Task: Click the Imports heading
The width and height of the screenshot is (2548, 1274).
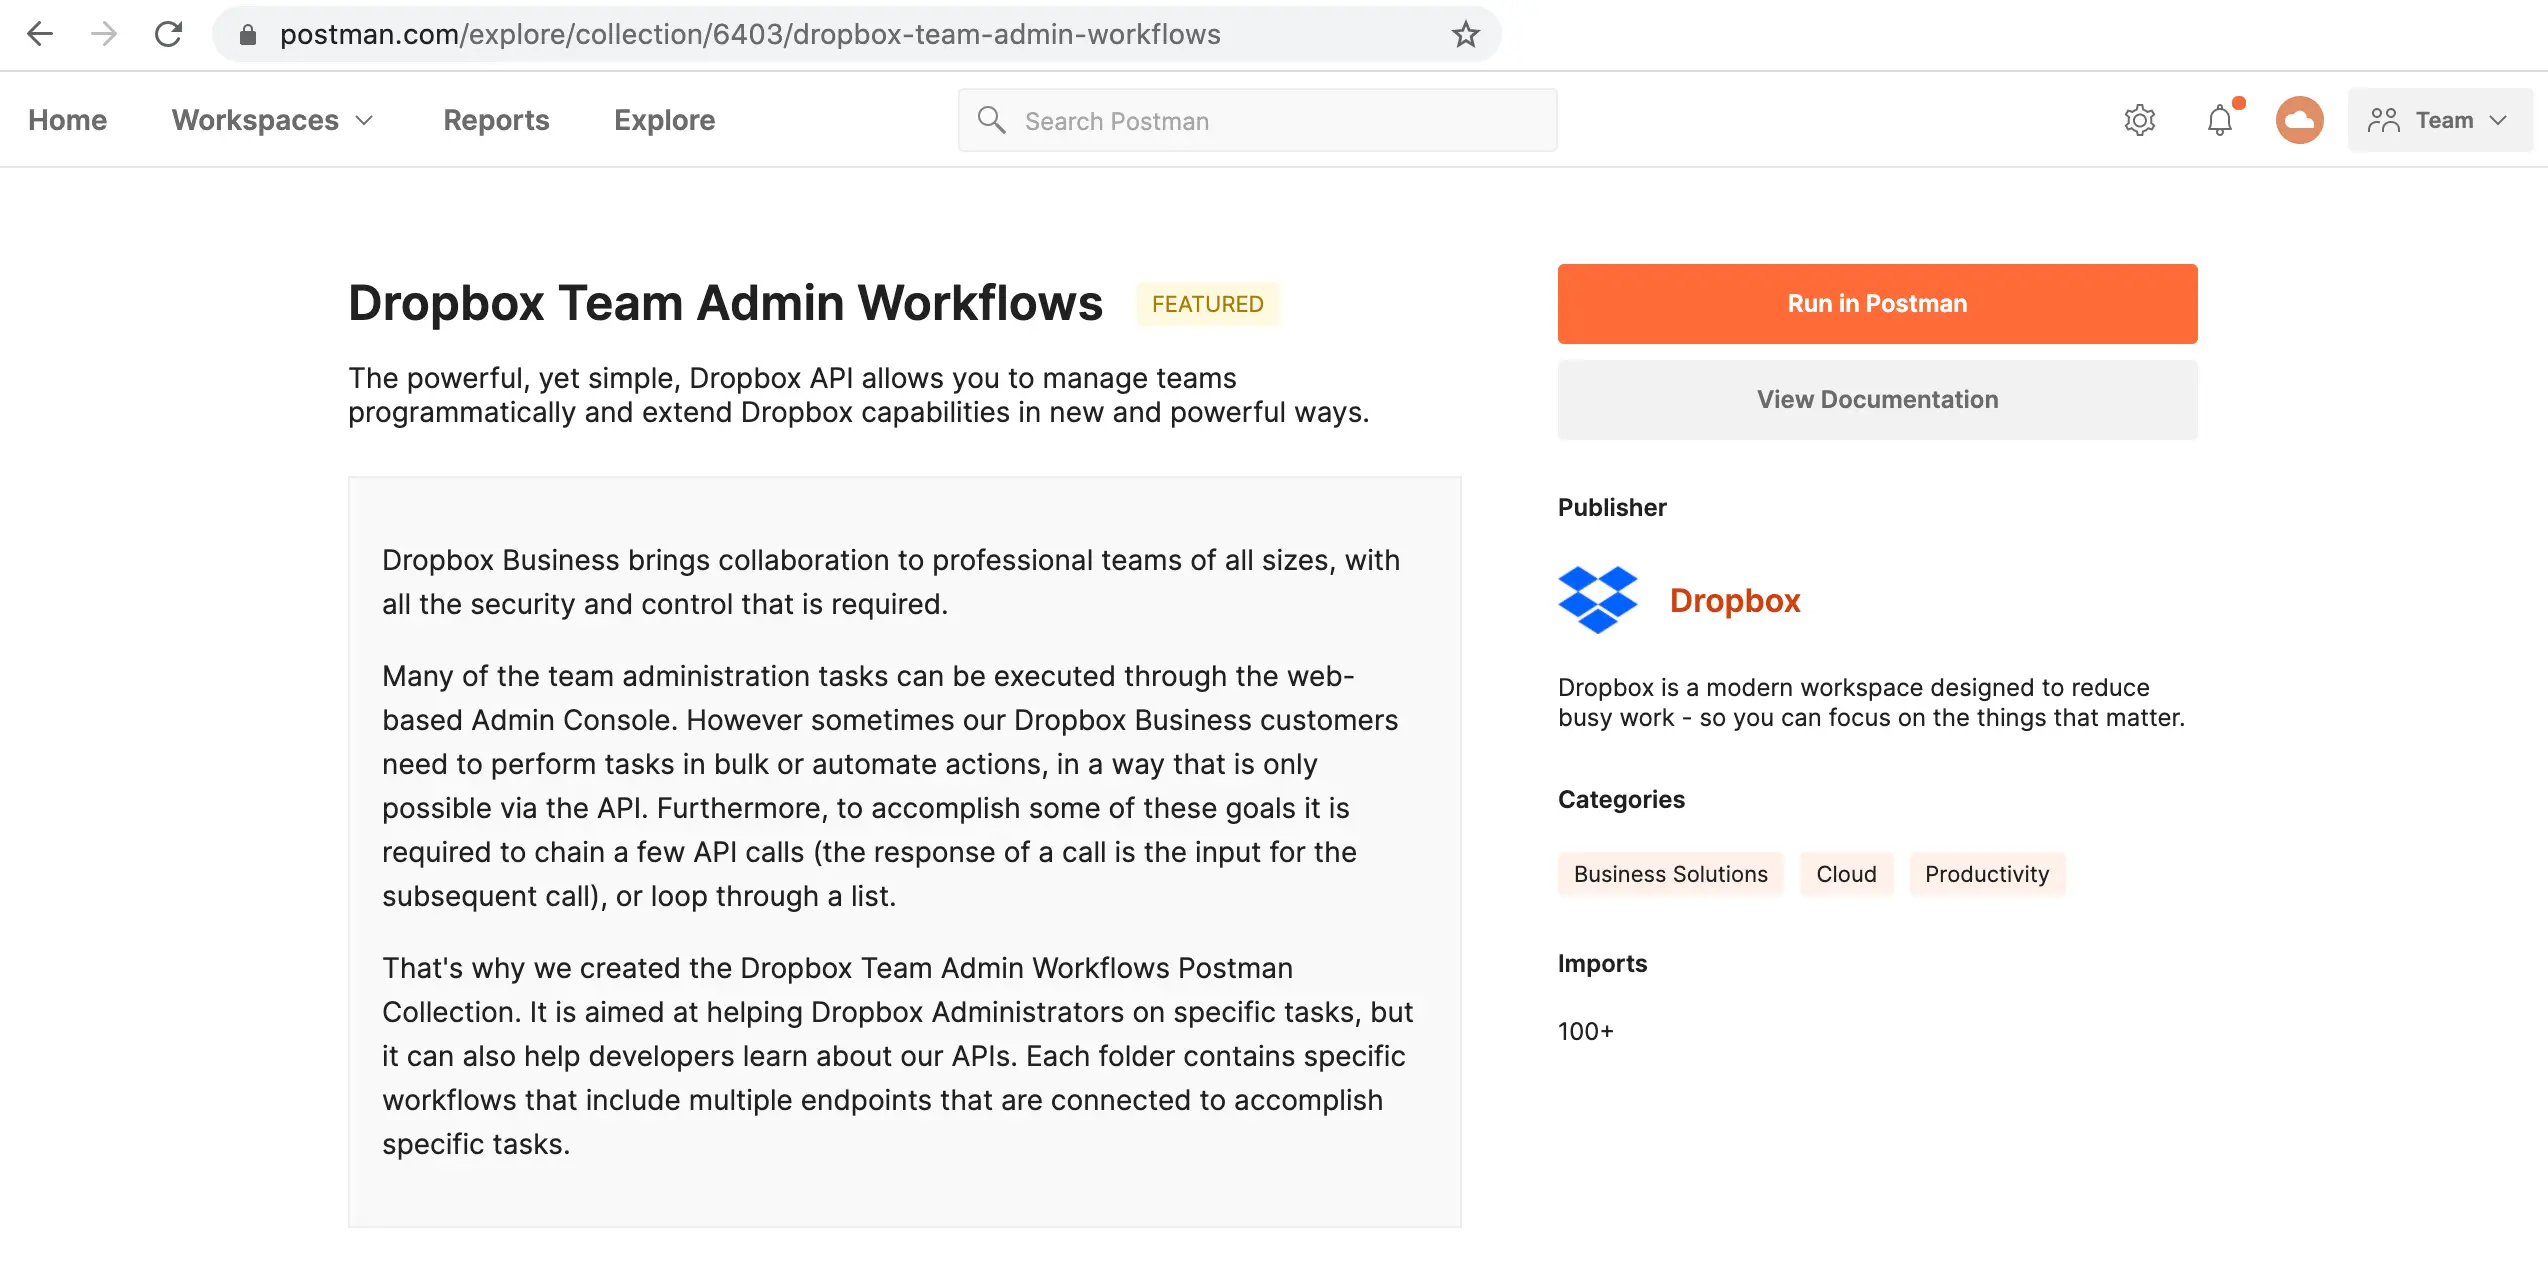Action: 1602,963
